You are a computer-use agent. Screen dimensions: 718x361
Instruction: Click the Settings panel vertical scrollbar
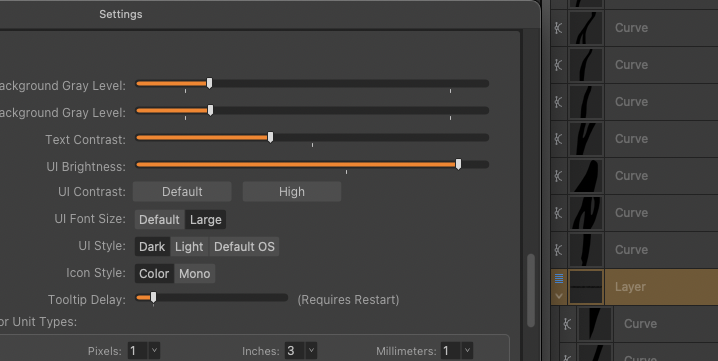click(531, 290)
